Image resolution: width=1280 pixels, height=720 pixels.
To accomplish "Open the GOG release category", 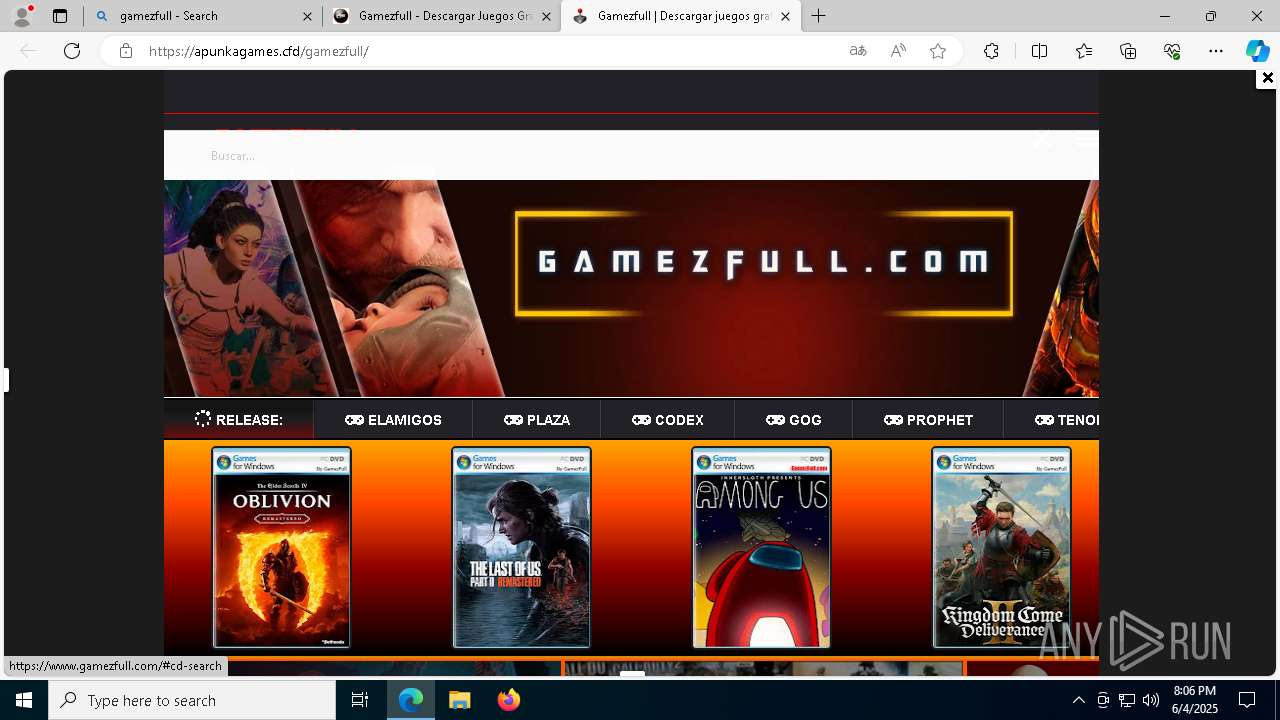I will 794,420.
